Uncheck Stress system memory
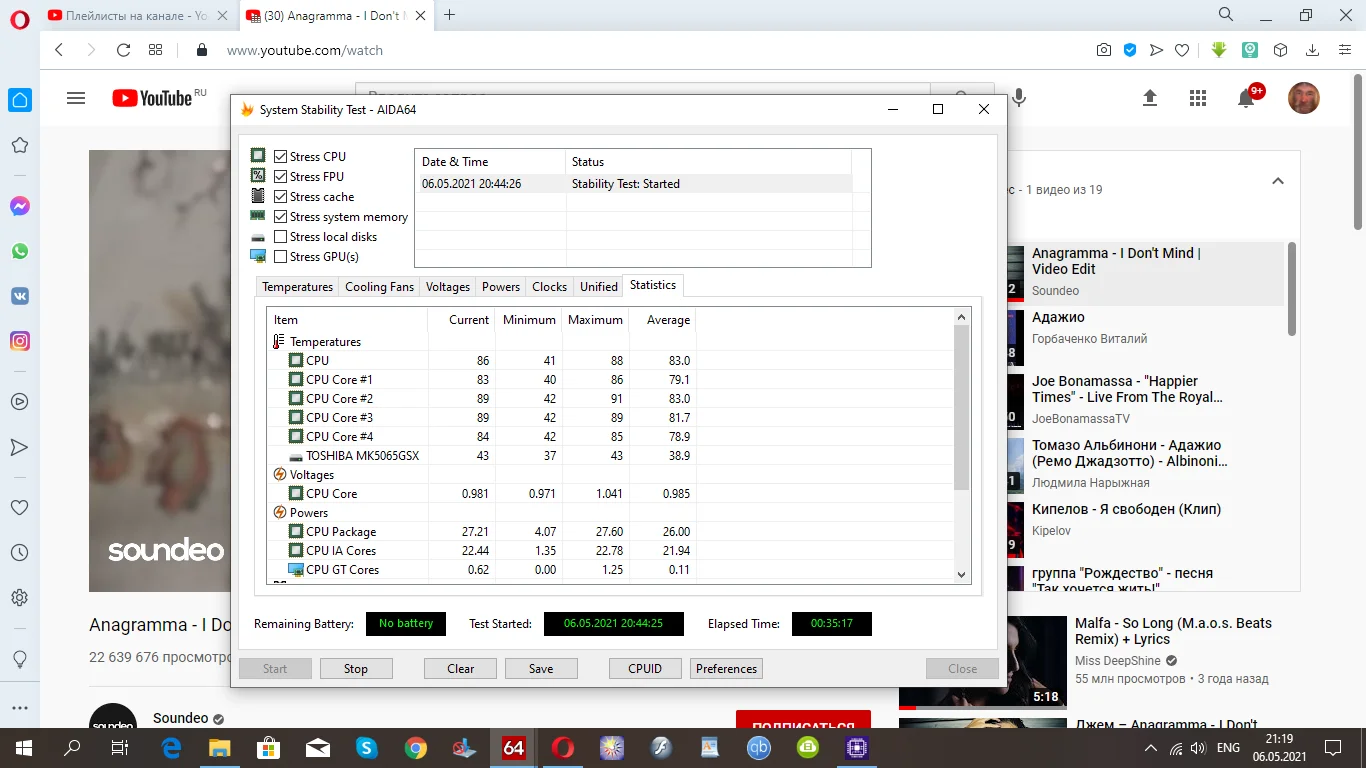Image resolution: width=1366 pixels, height=768 pixels. tap(281, 217)
